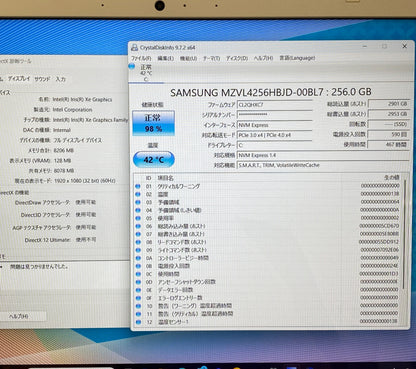Viewport: 416px width, 369px height.
Task: Select the 11 警告 (クリティカル) 温度超過時間 row
Action: [x=267, y=314]
